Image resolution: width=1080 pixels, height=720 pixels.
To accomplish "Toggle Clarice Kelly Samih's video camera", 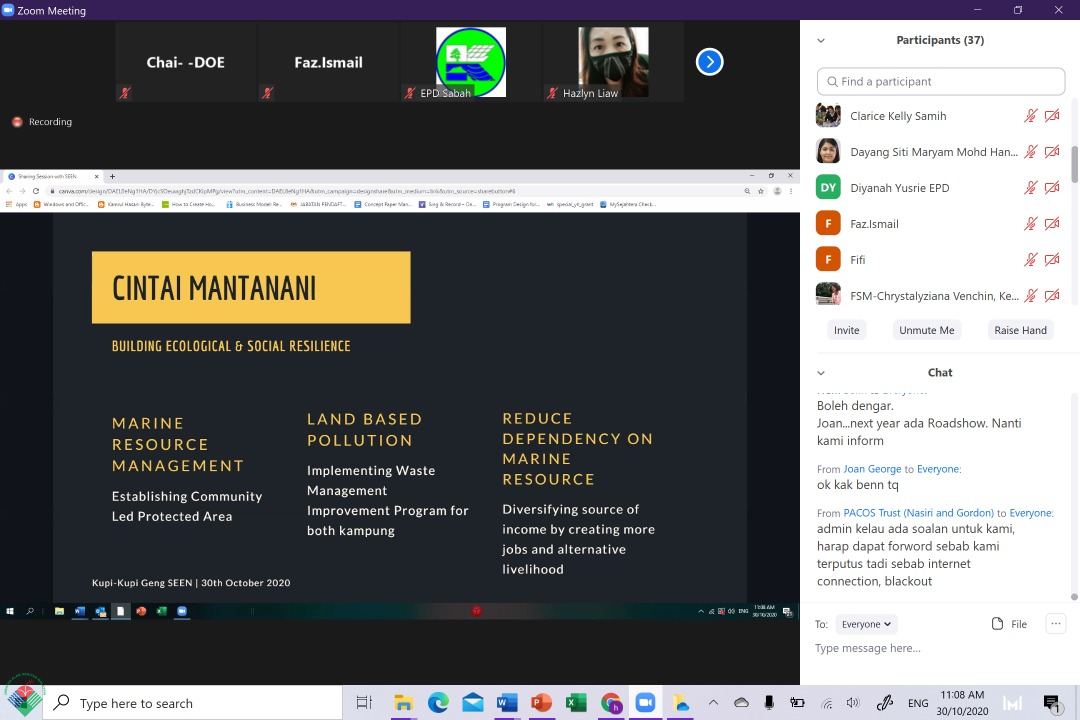I will 1052,116.
